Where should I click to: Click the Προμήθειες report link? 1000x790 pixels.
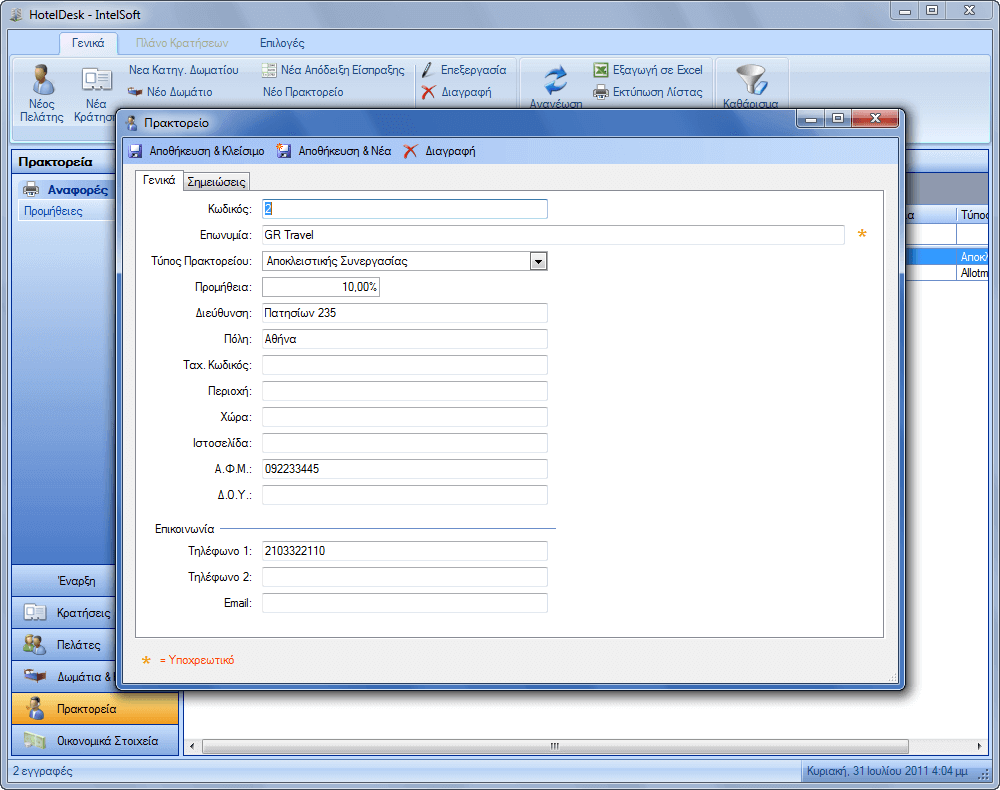coord(53,211)
